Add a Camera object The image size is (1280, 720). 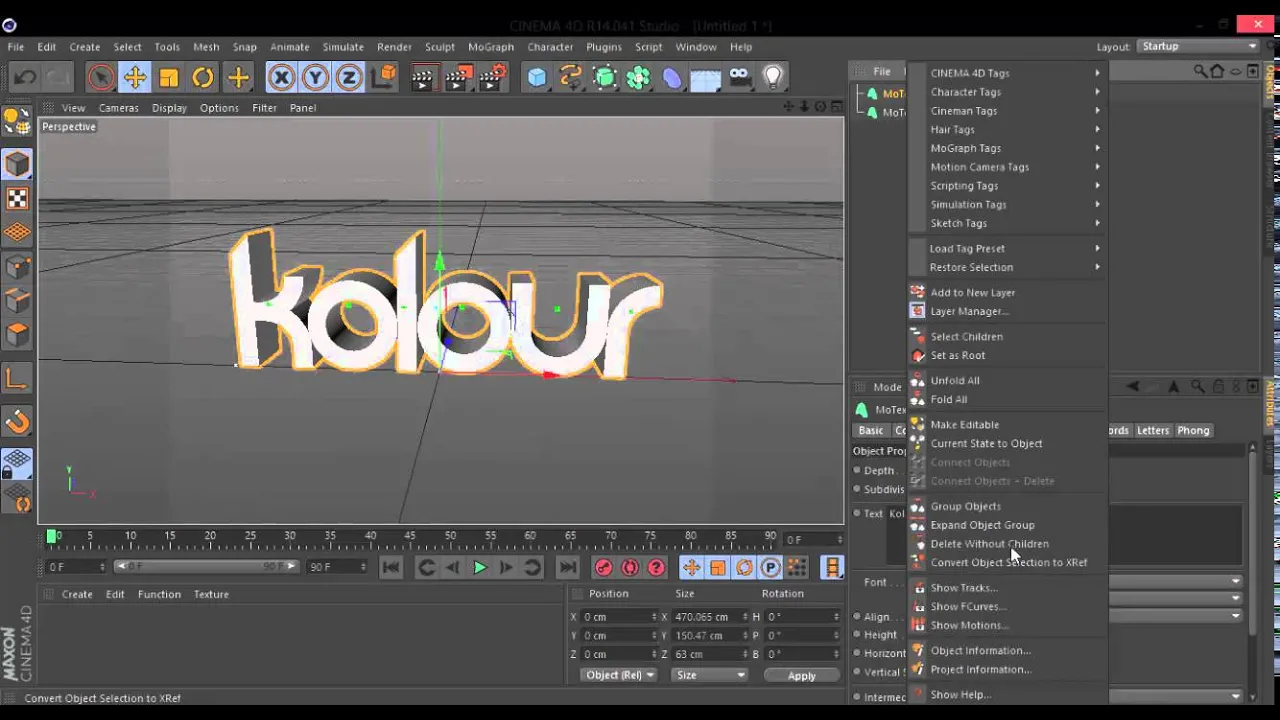click(740, 77)
